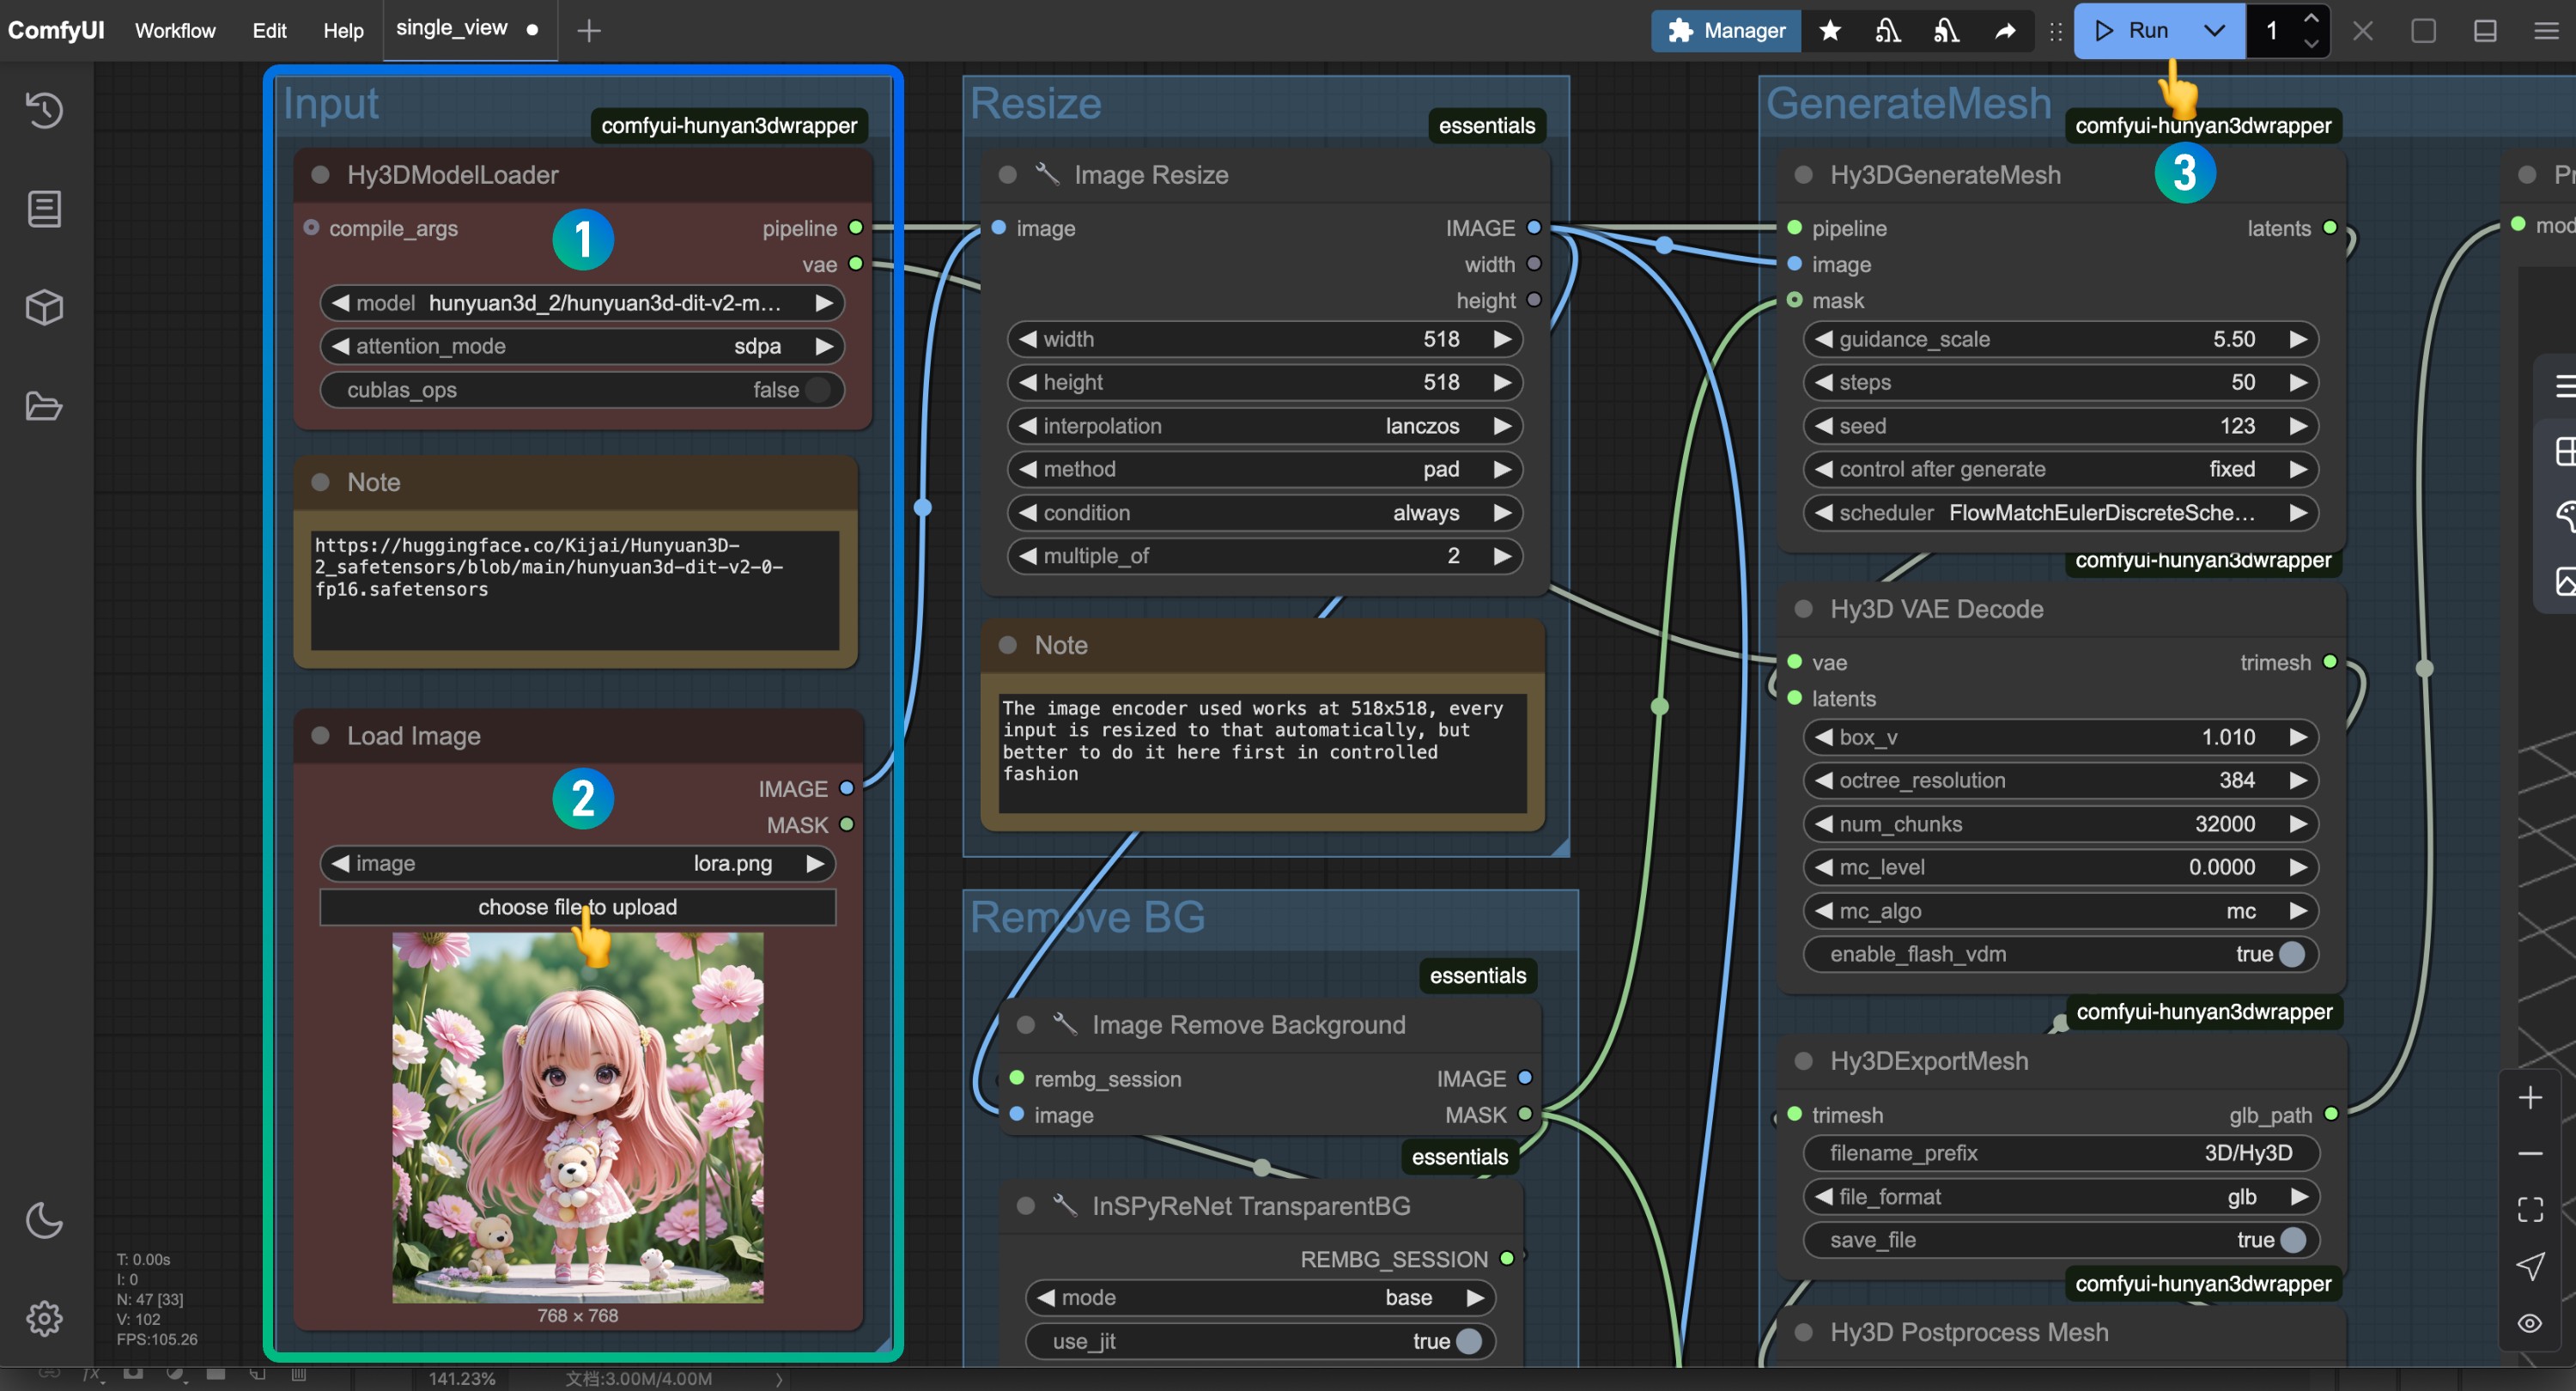
Task: Decrease batch count down arrow
Action: click(x=2311, y=43)
